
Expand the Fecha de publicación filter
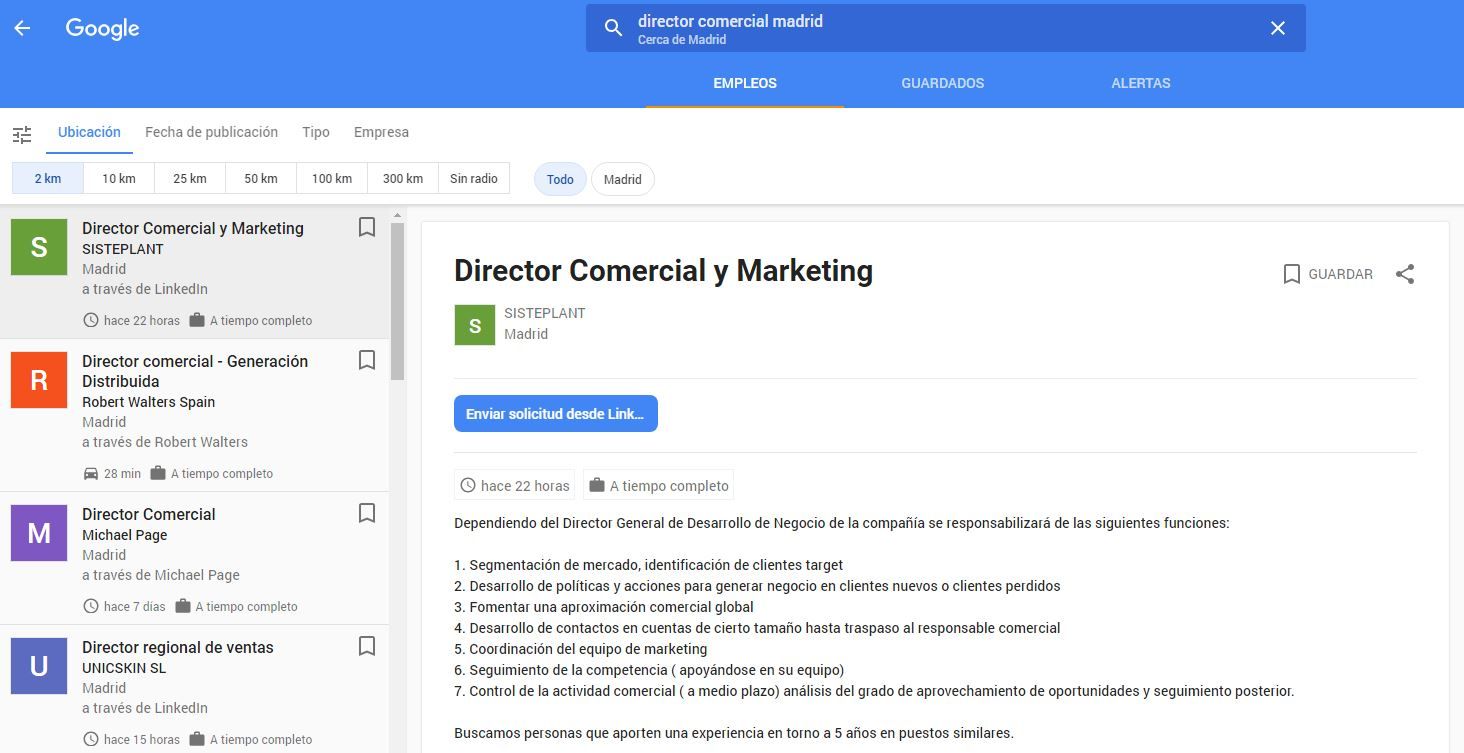coord(211,132)
